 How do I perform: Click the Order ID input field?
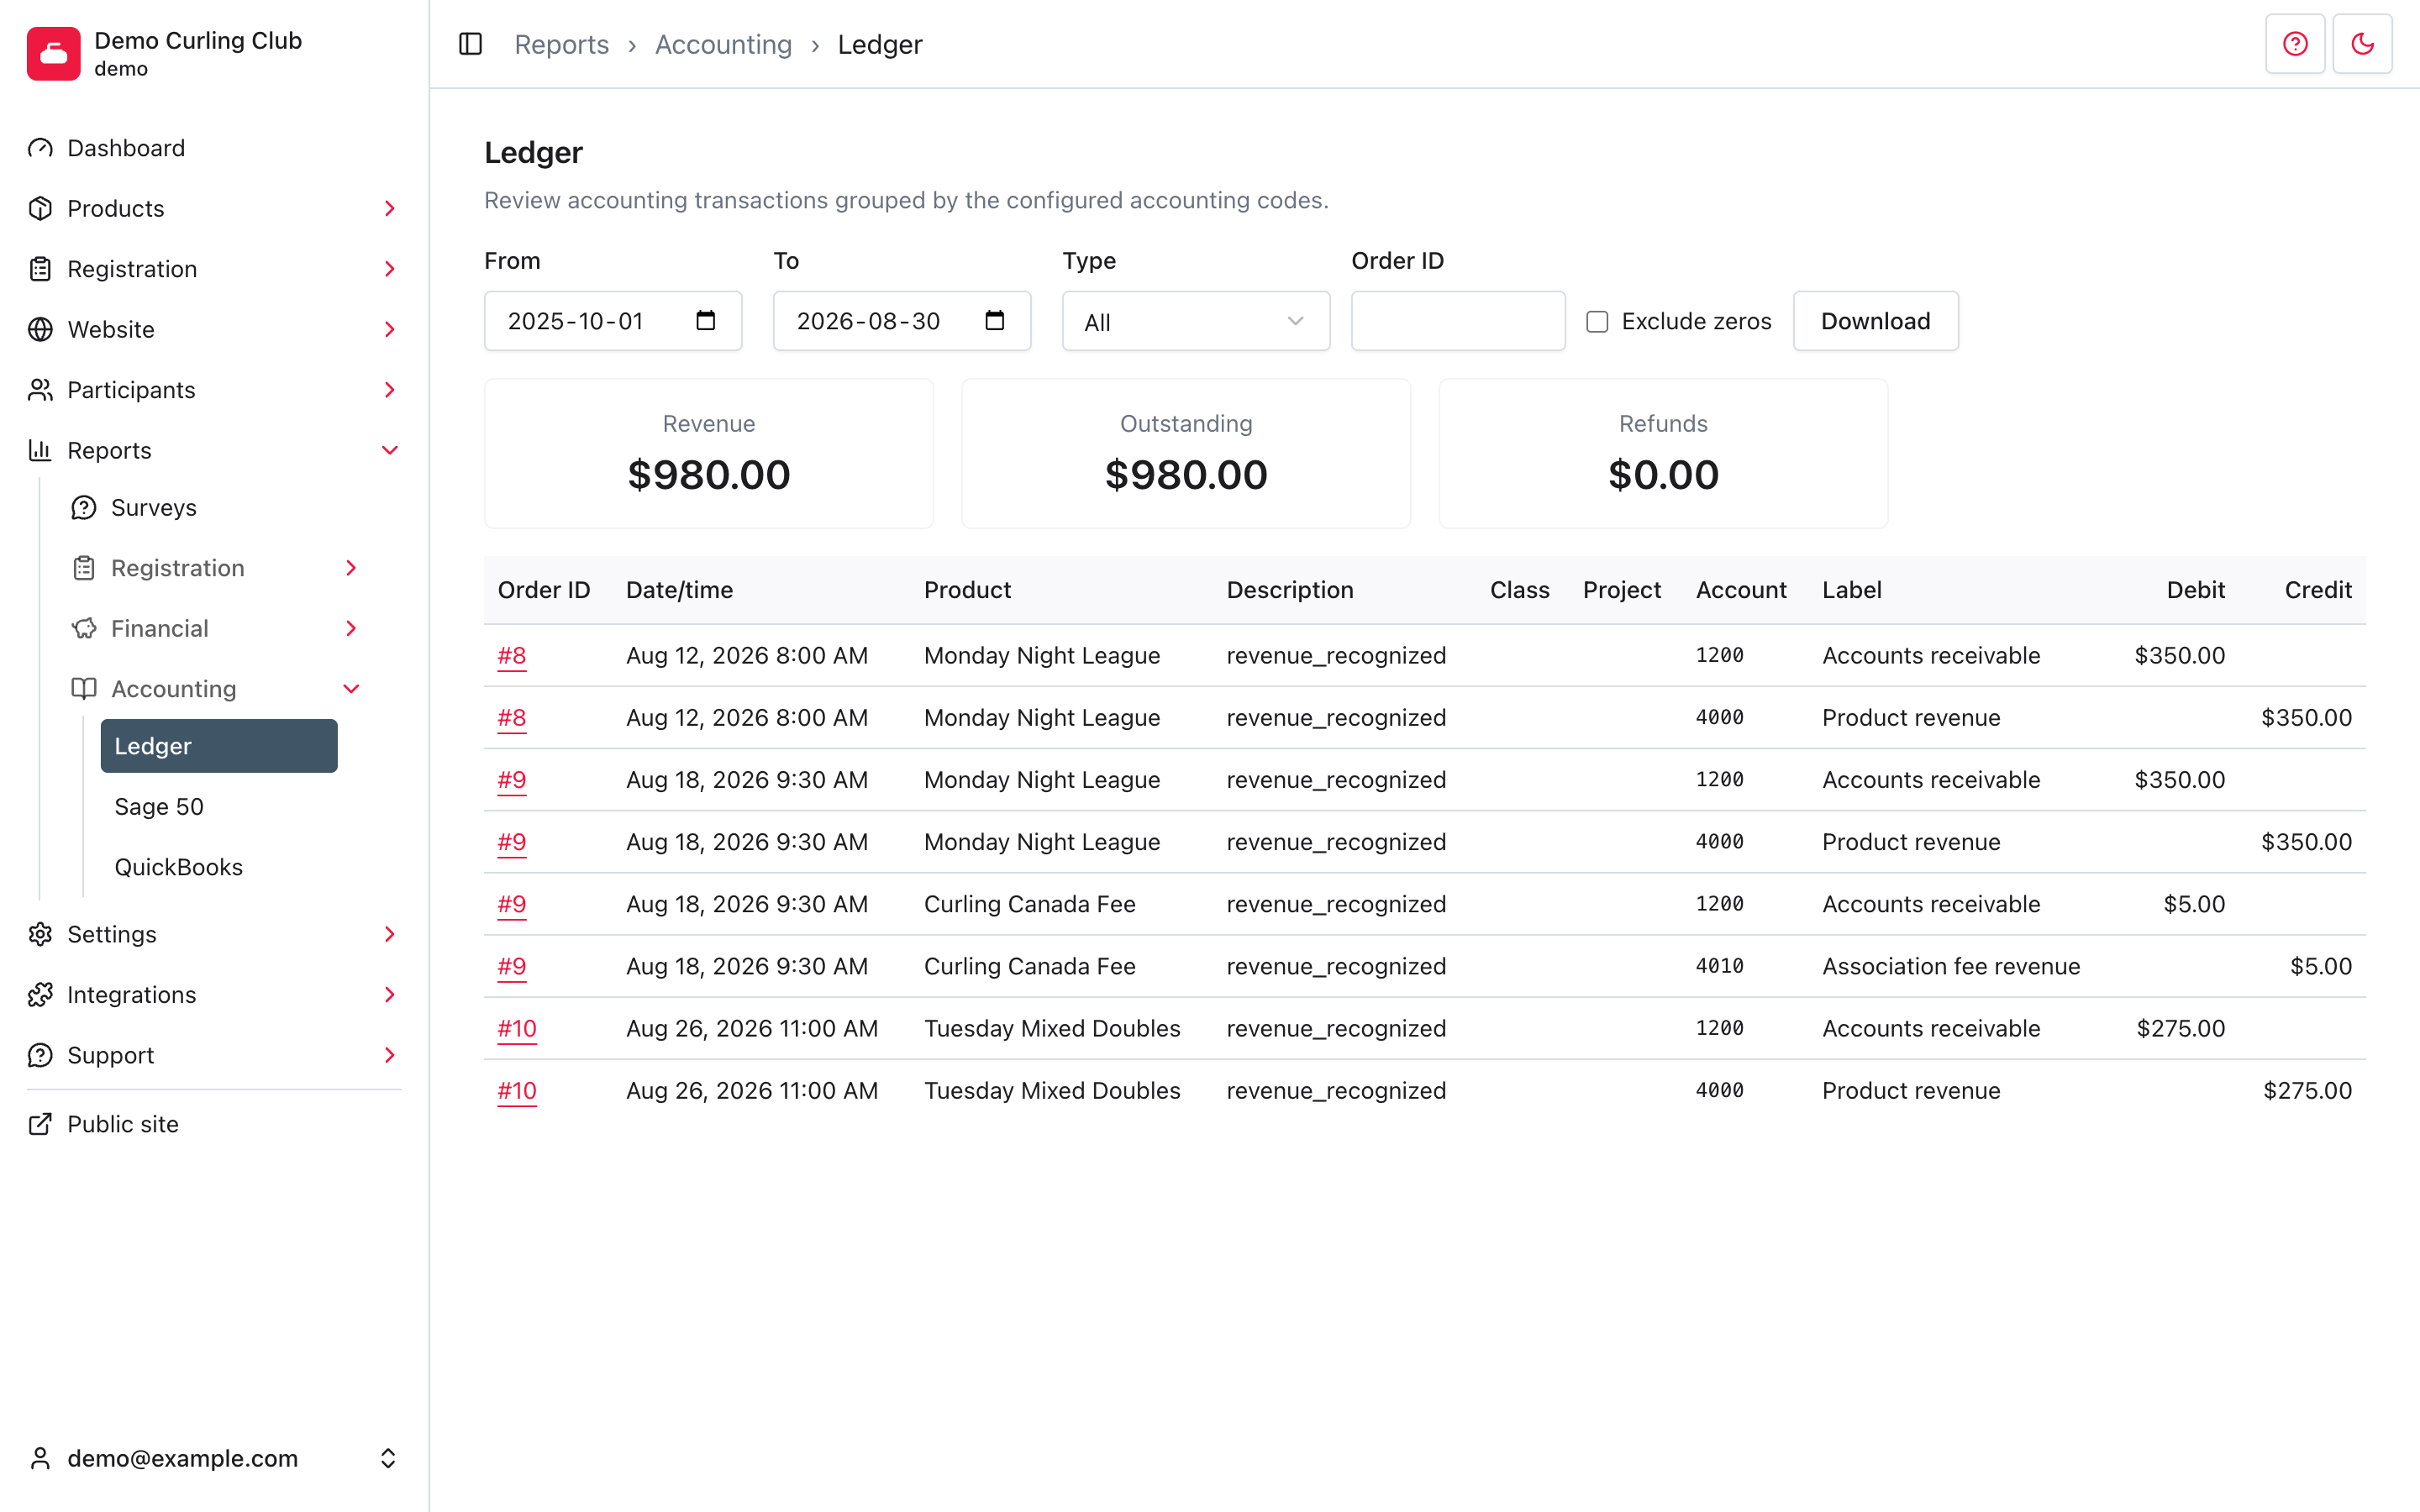[1458, 321]
